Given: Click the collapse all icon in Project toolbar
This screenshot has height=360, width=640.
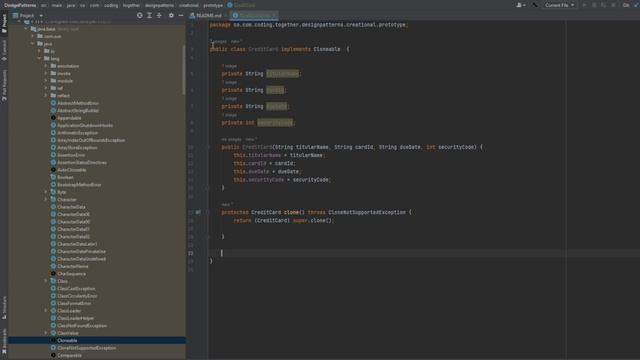Looking at the screenshot, I should tap(159, 15).
